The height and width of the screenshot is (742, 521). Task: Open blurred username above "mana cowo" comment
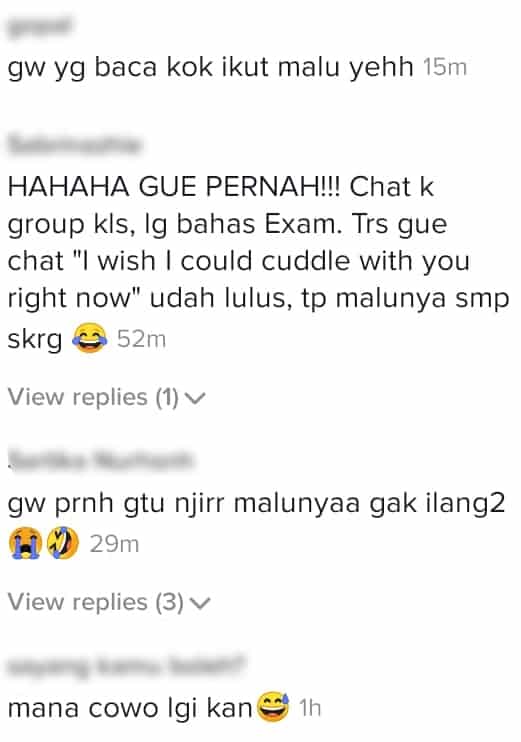point(127,666)
